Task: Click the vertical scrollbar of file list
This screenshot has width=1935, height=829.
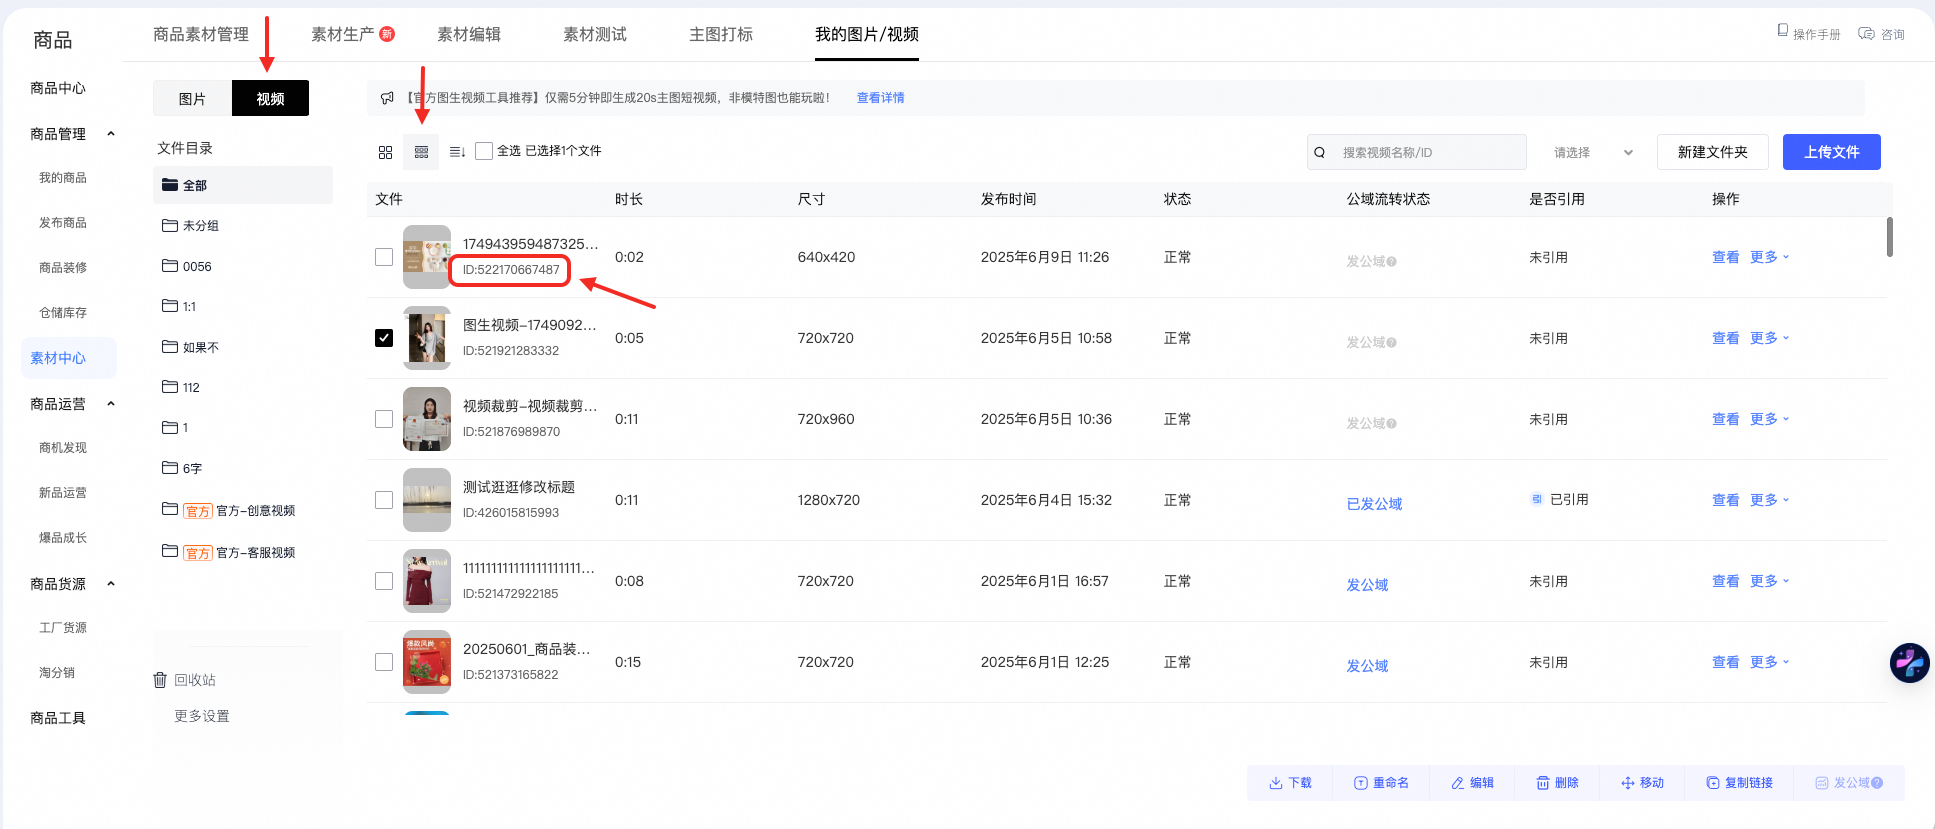Action: coord(1889,237)
